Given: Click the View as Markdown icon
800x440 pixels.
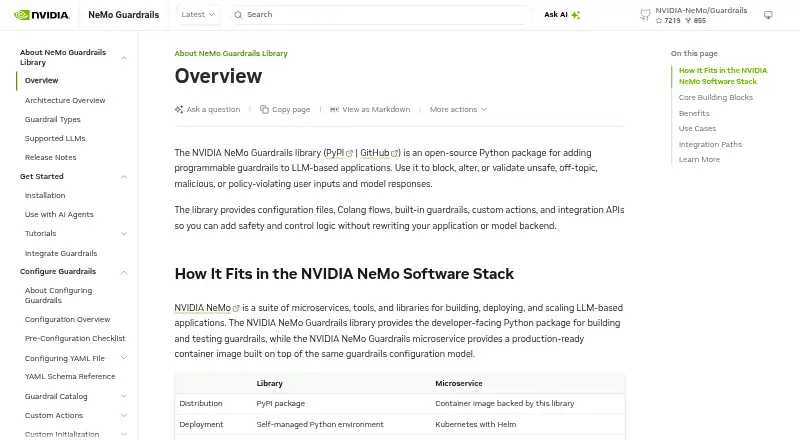Looking at the screenshot, I should [x=334, y=109].
